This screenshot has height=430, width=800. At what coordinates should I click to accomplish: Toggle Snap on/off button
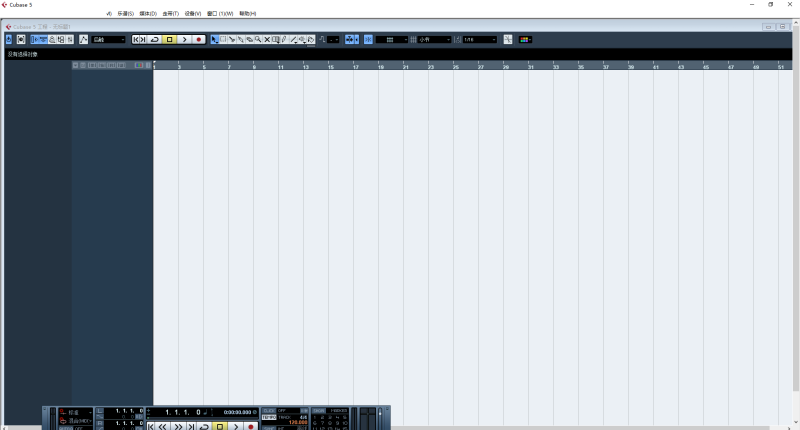pyautogui.click(x=368, y=39)
